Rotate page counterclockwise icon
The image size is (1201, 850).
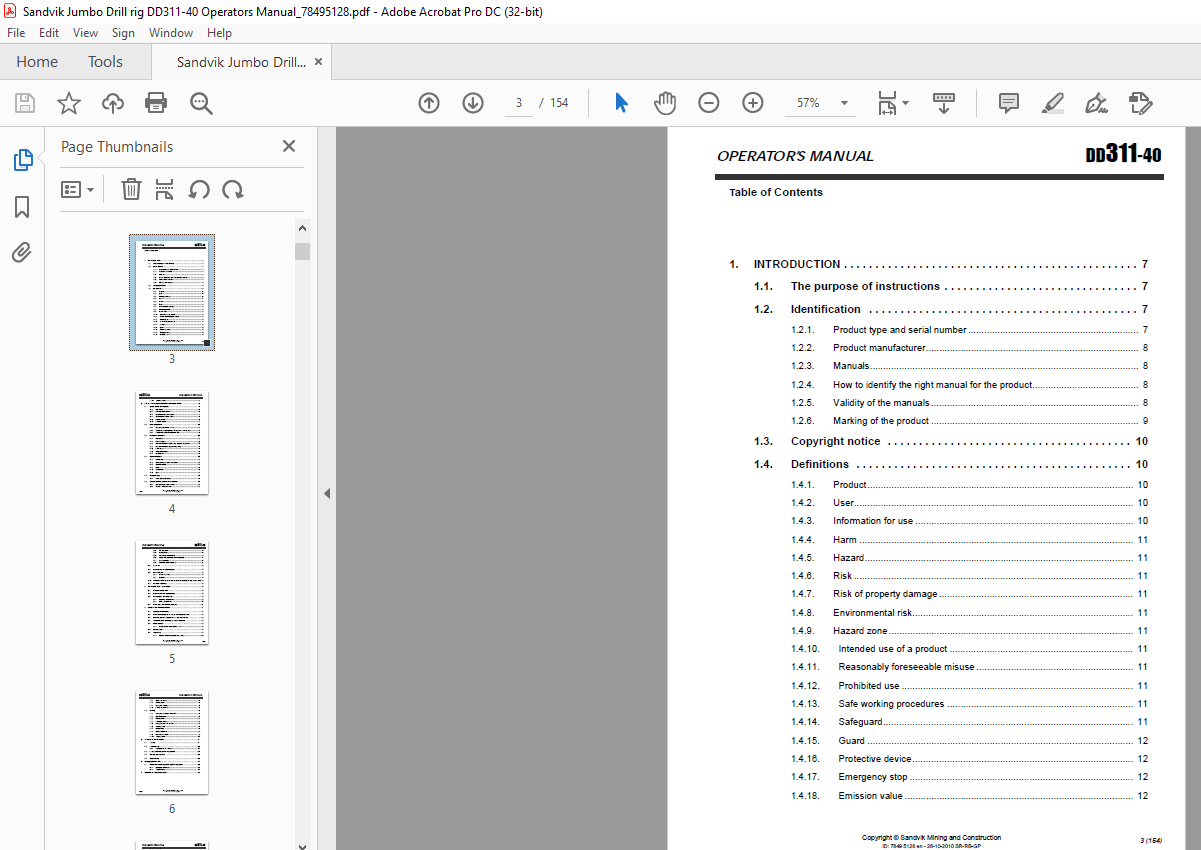199,189
